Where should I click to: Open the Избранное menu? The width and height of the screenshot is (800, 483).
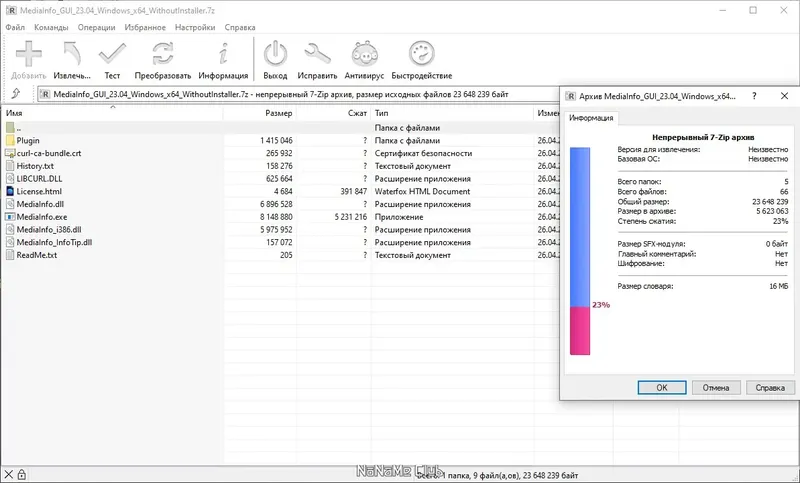point(145,28)
